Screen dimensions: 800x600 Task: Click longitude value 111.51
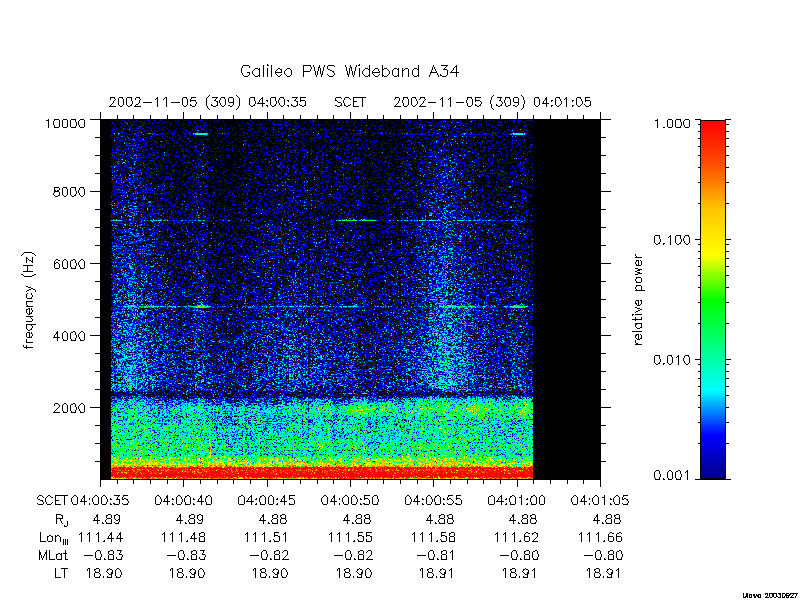[267, 537]
